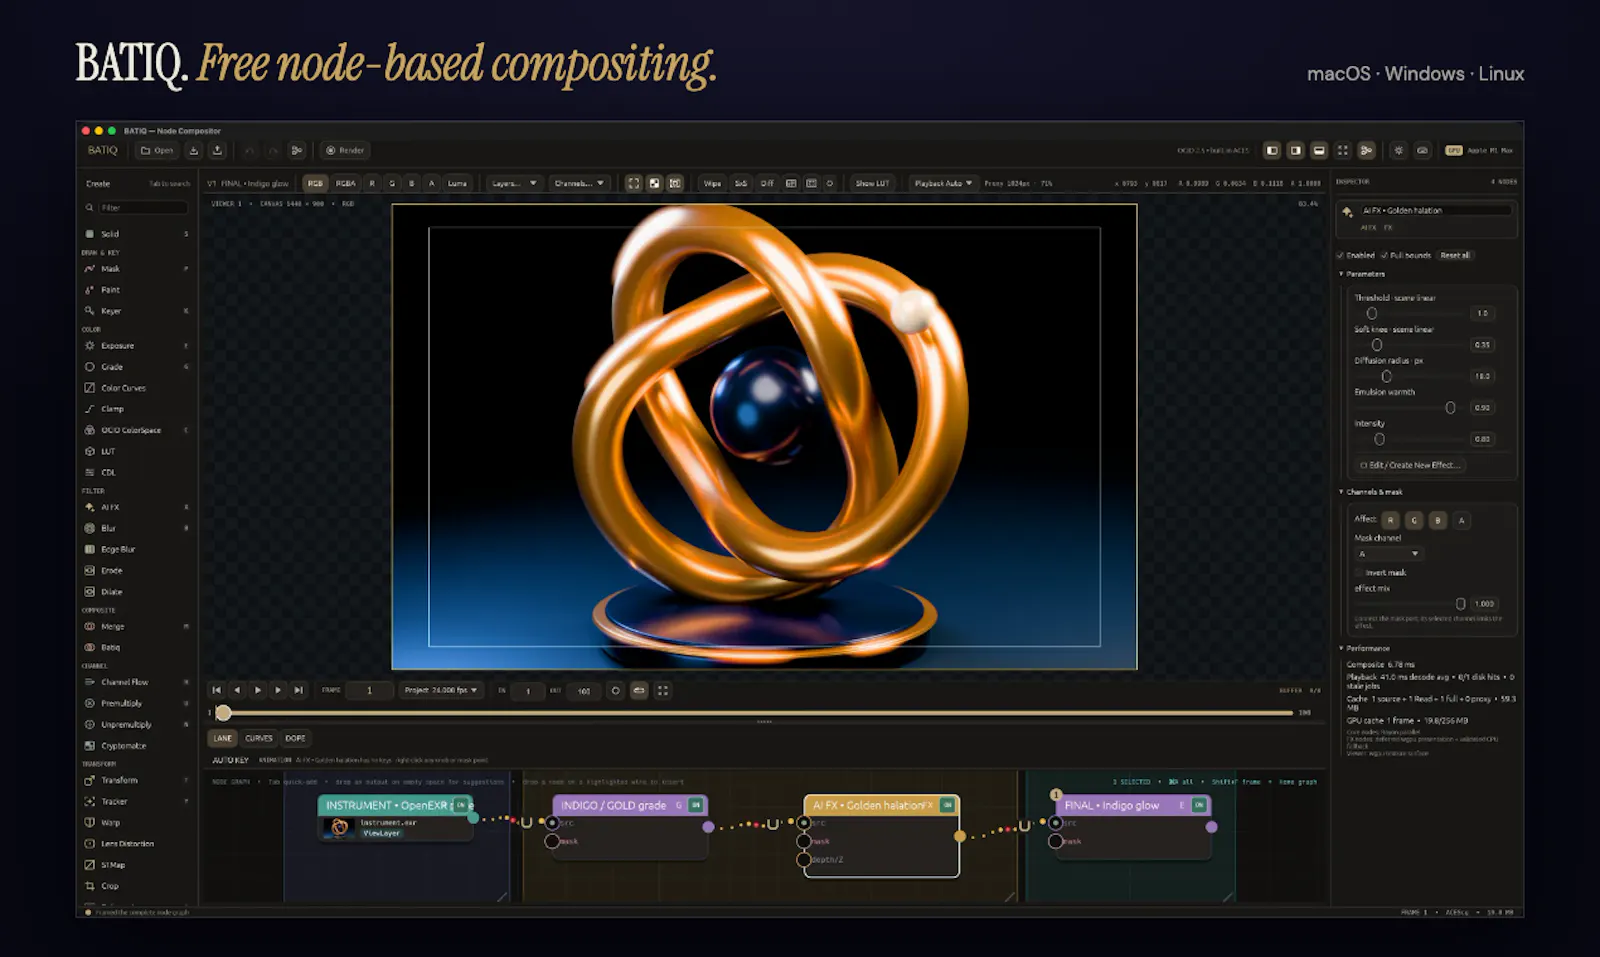Toggle the checkerboard background icon
The image size is (1600, 957).
pyautogui.click(x=654, y=183)
